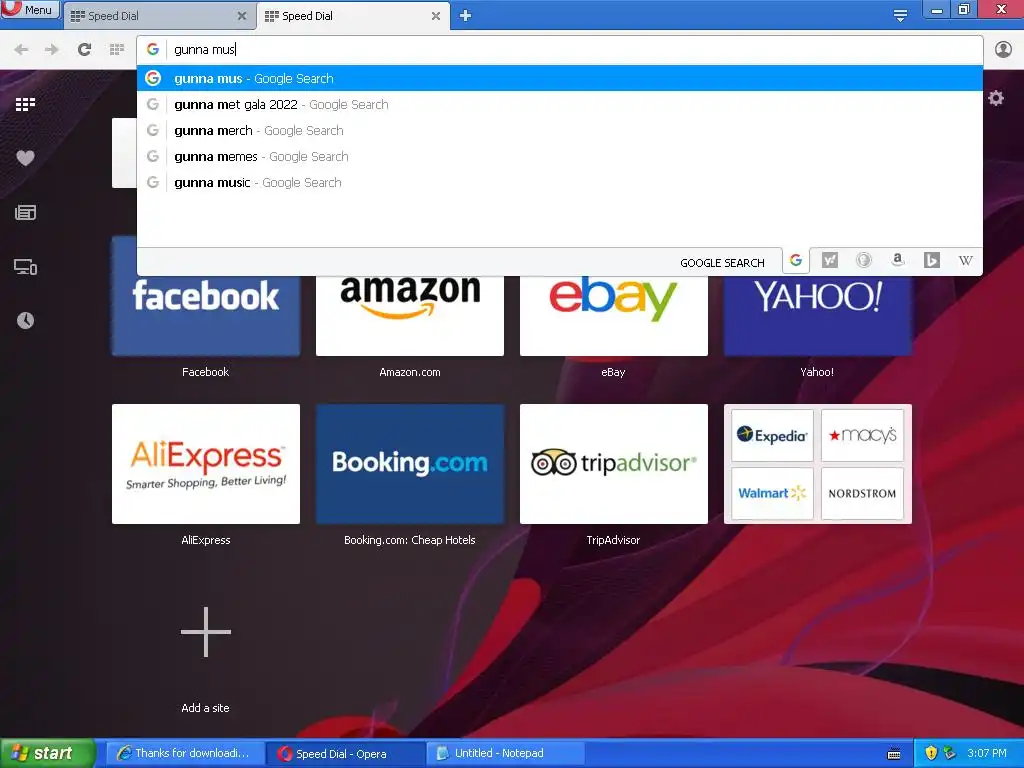Screen dimensions: 1024x768
Task: Open Speed Dial from toolbar grid icon
Action: (117, 49)
